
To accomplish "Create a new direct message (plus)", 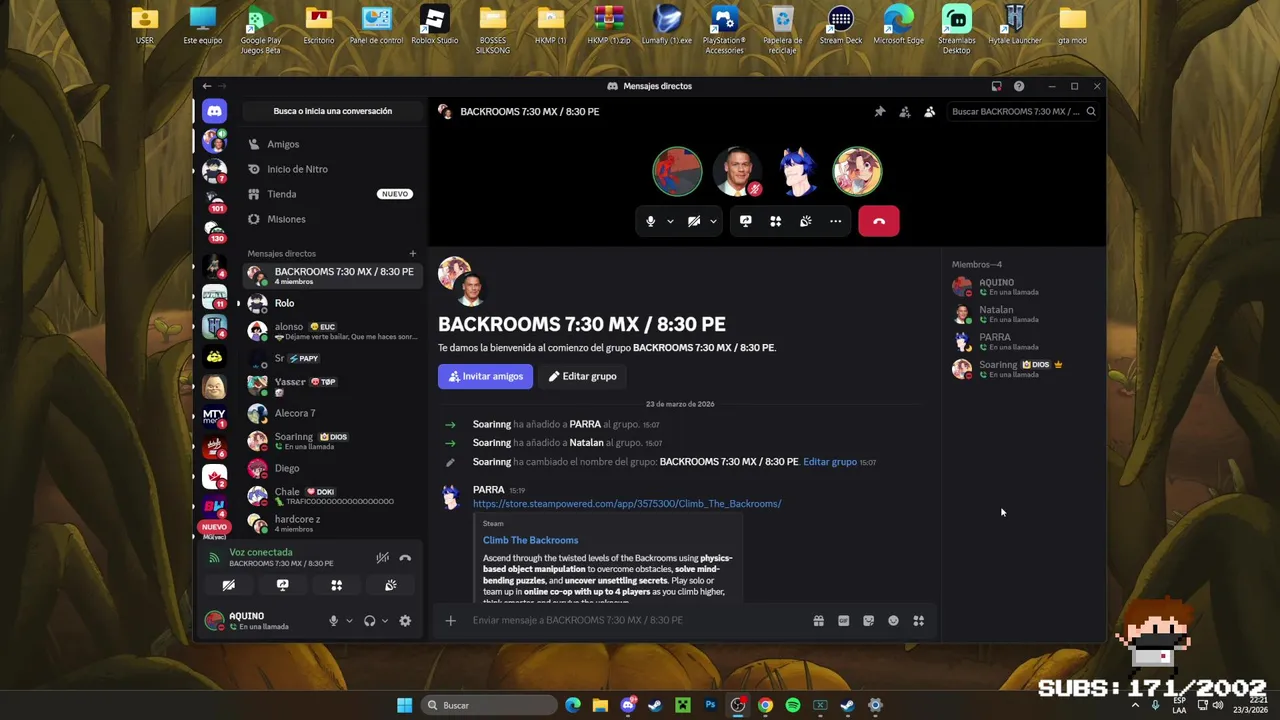I will coord(412,253).
